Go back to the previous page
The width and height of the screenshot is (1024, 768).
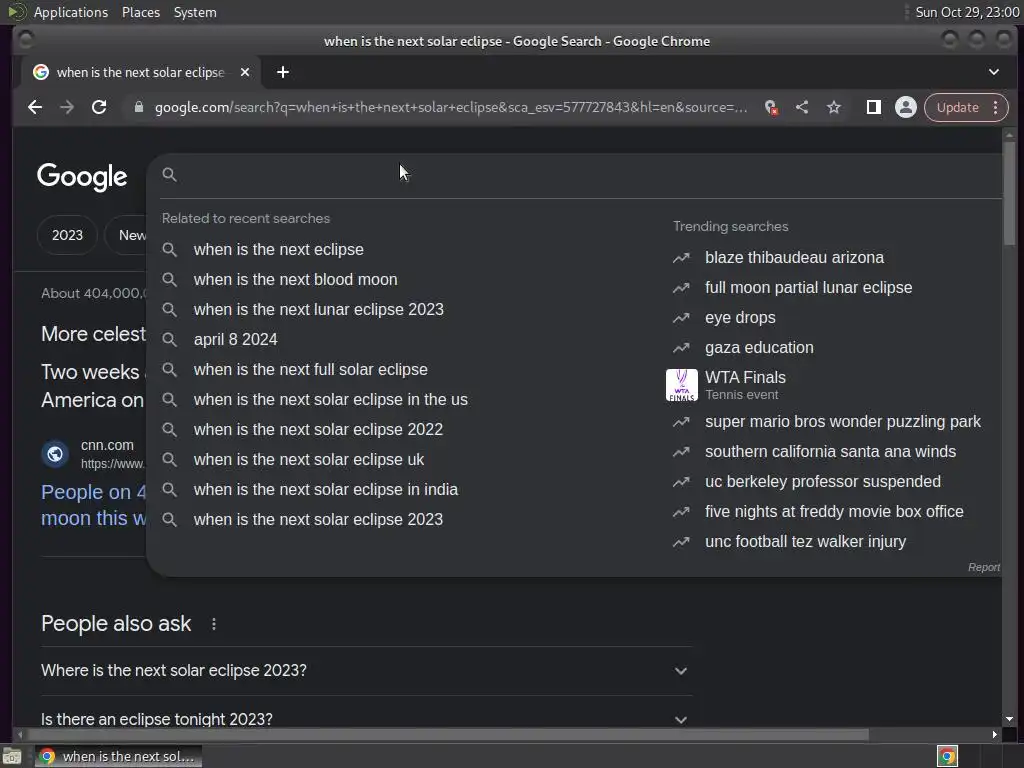35,107
